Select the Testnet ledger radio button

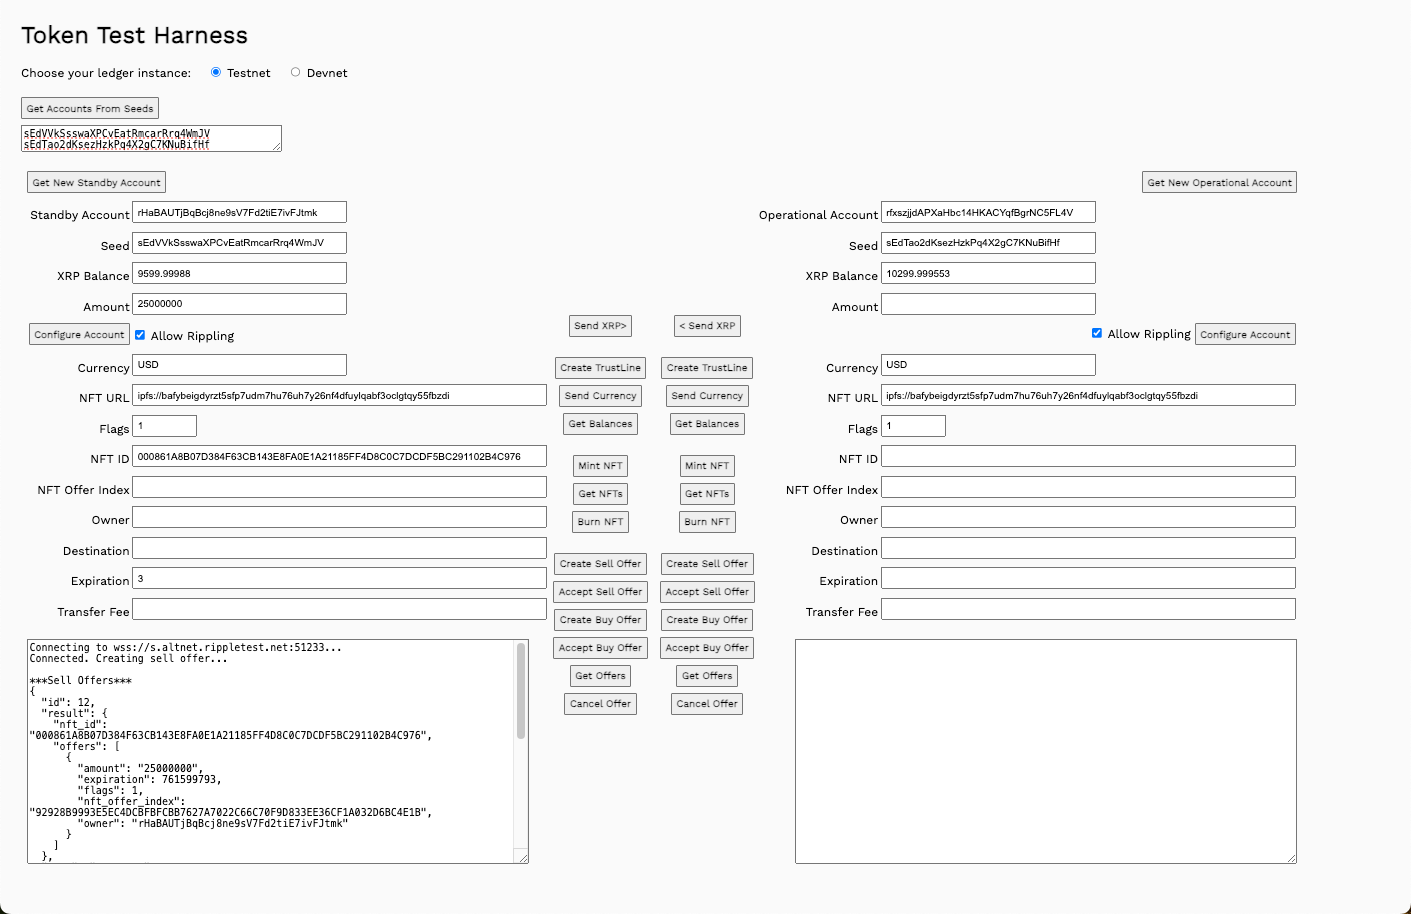(216, 72)
